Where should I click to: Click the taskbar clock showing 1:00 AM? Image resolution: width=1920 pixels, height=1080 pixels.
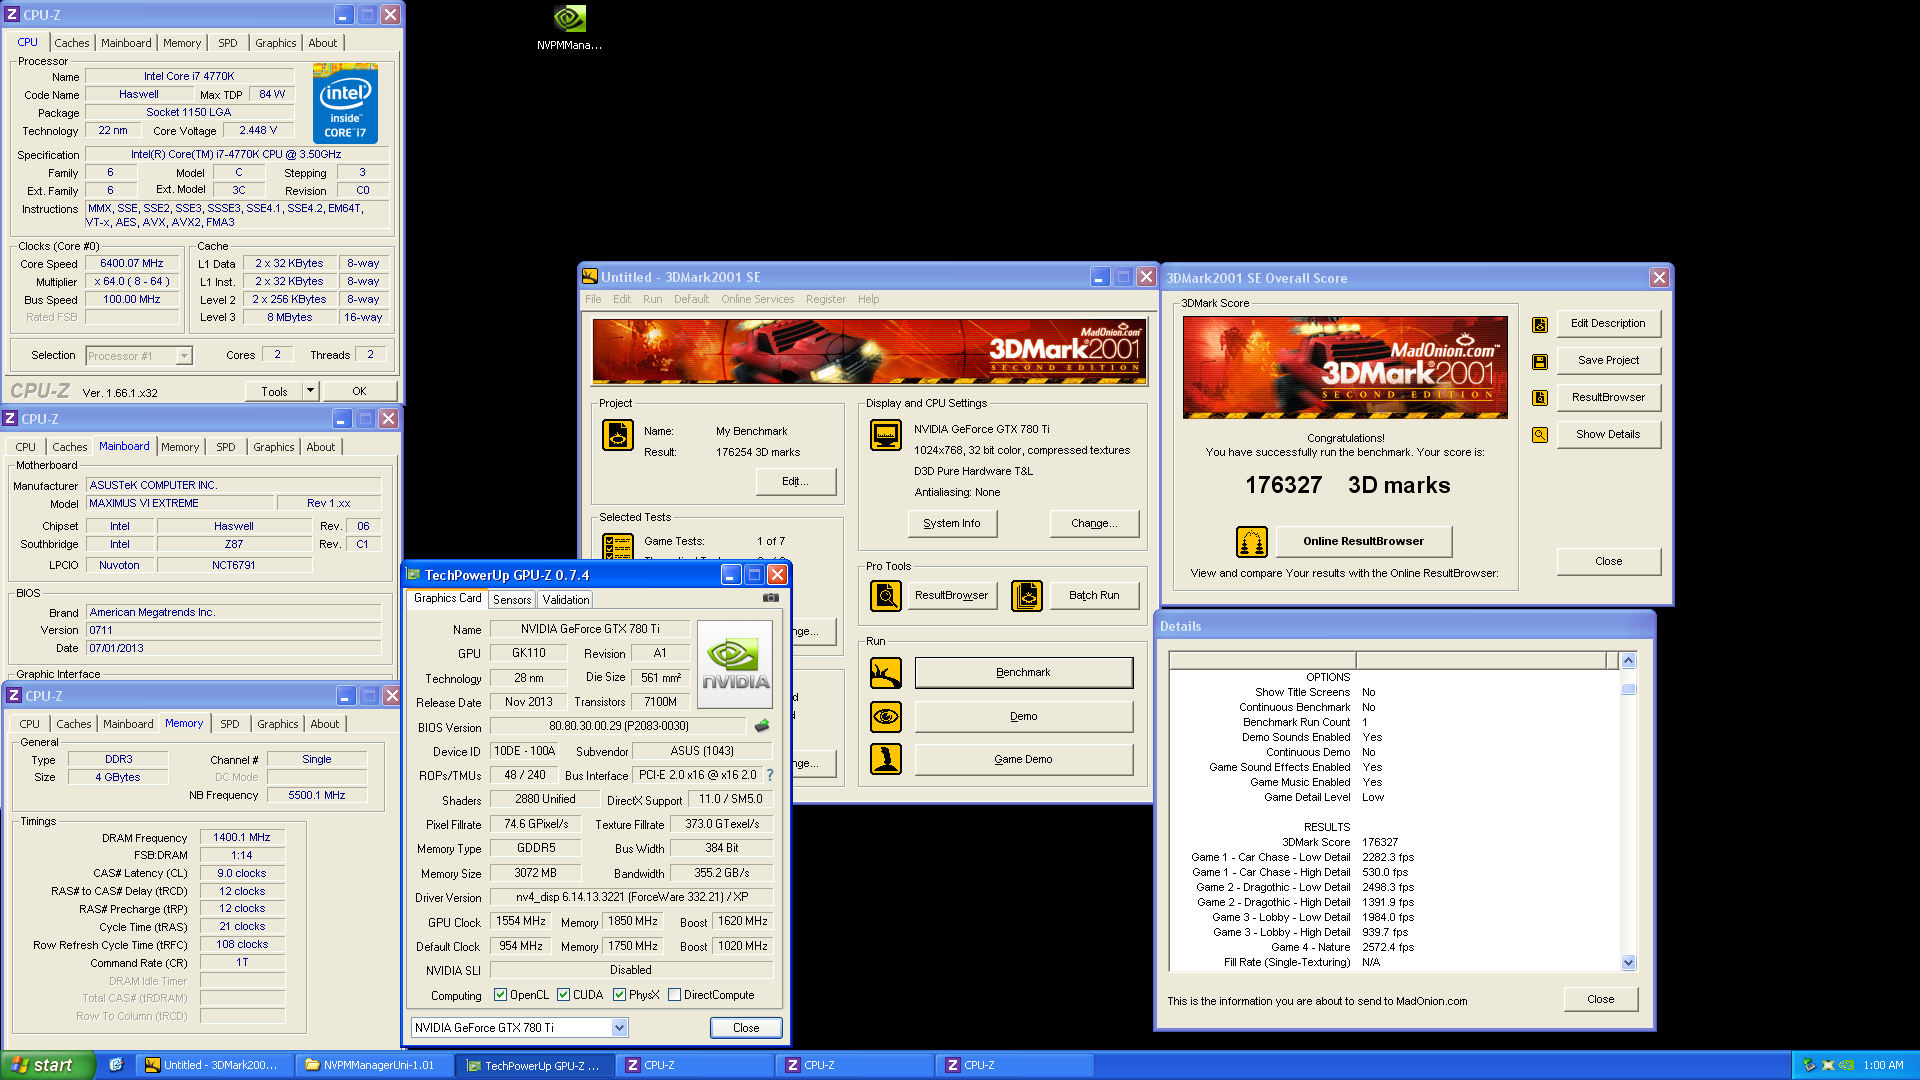1883,1066
